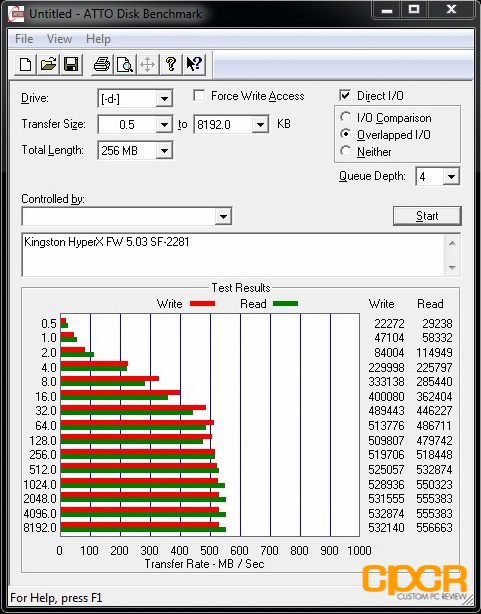This screenshot has width=481, height=614.
Task: Select the I/O Comparison radio option
Action: point(345,117)
